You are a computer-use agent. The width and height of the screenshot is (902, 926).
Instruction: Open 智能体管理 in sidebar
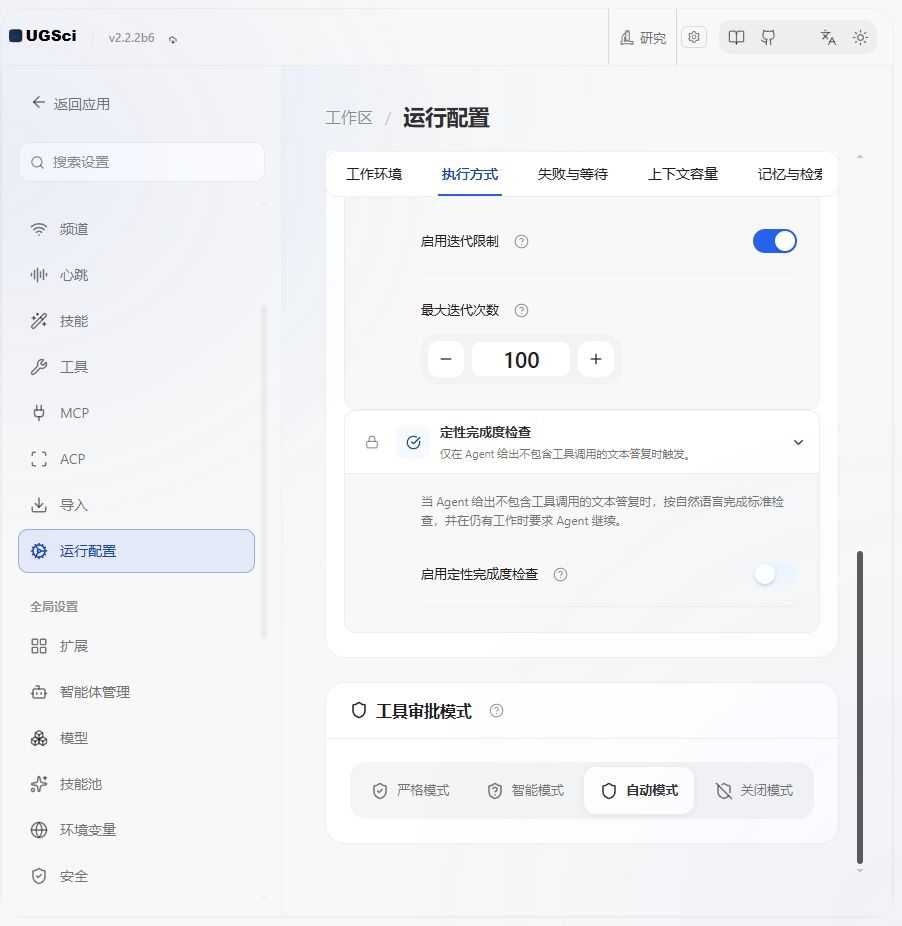137,692
